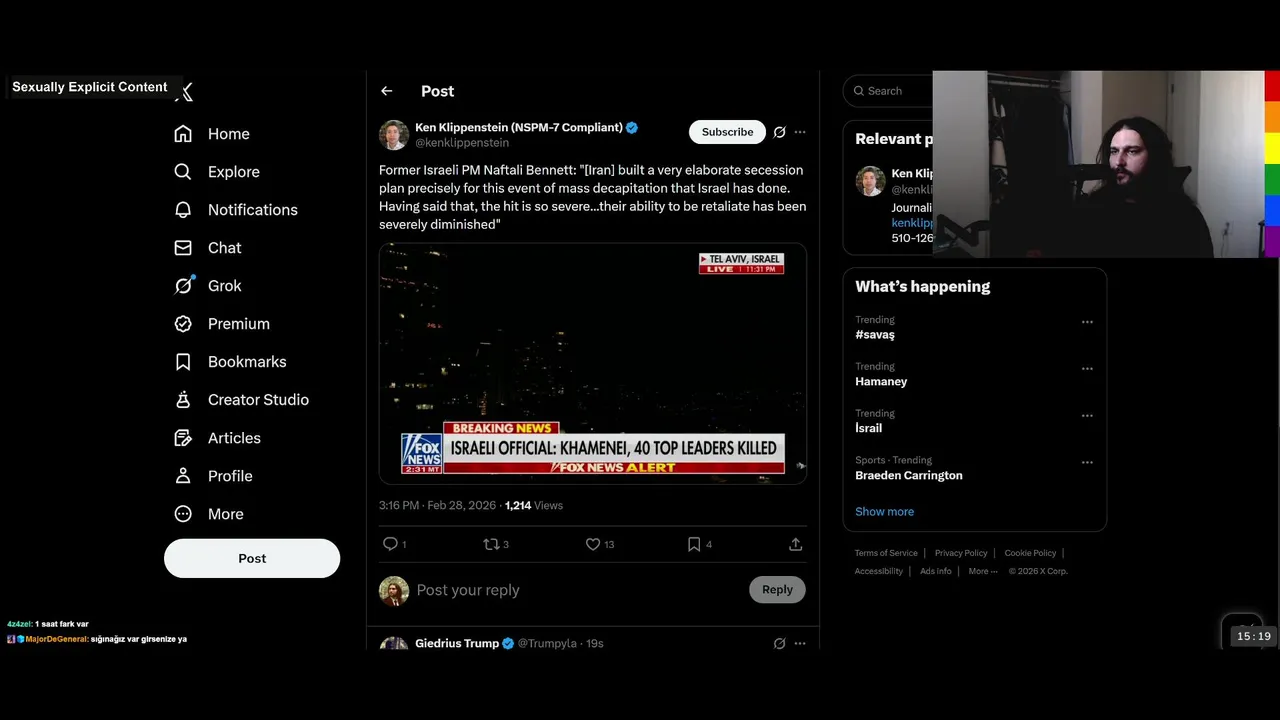Click the reply comment icon
This screenshot has width=1280, height=720.
tap(390, 544)
